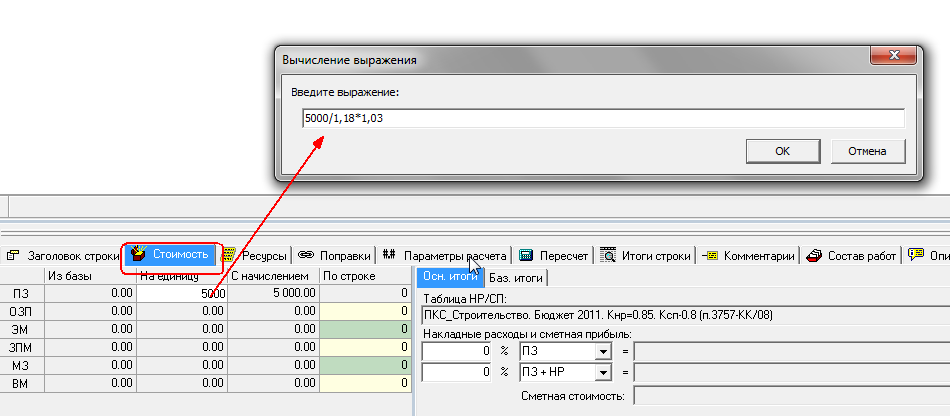Screen dimensions: 950x416
Task: Click the ЭМ По строке green cell
Action: pos(365,329)
